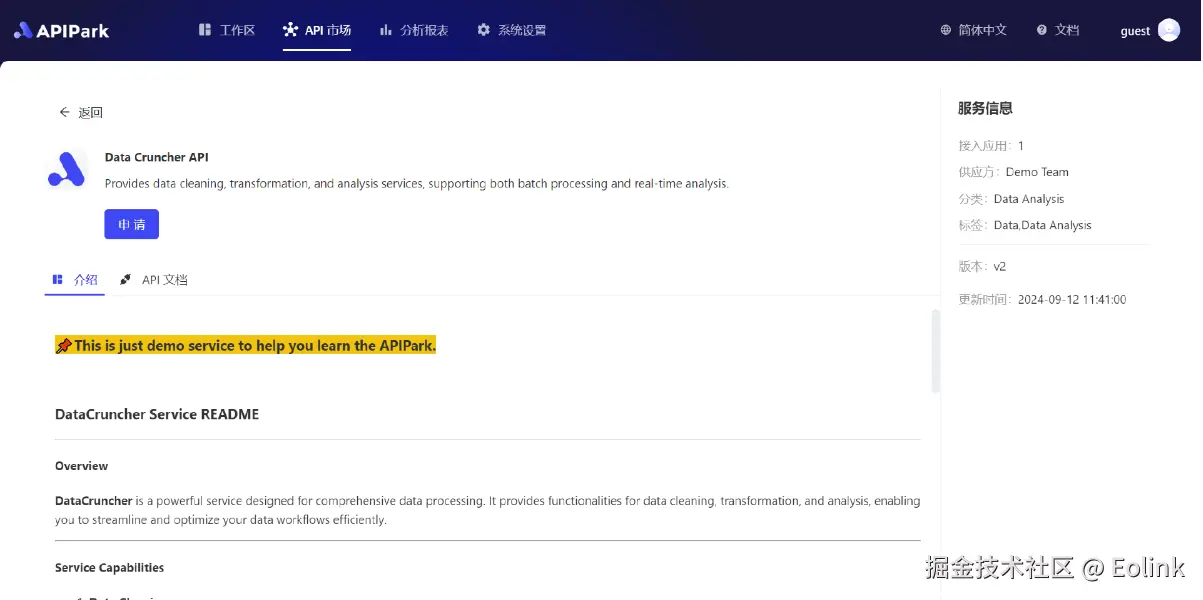Go back using 返回 link
Screen dimensions: 1203x600
click(90, 112)
